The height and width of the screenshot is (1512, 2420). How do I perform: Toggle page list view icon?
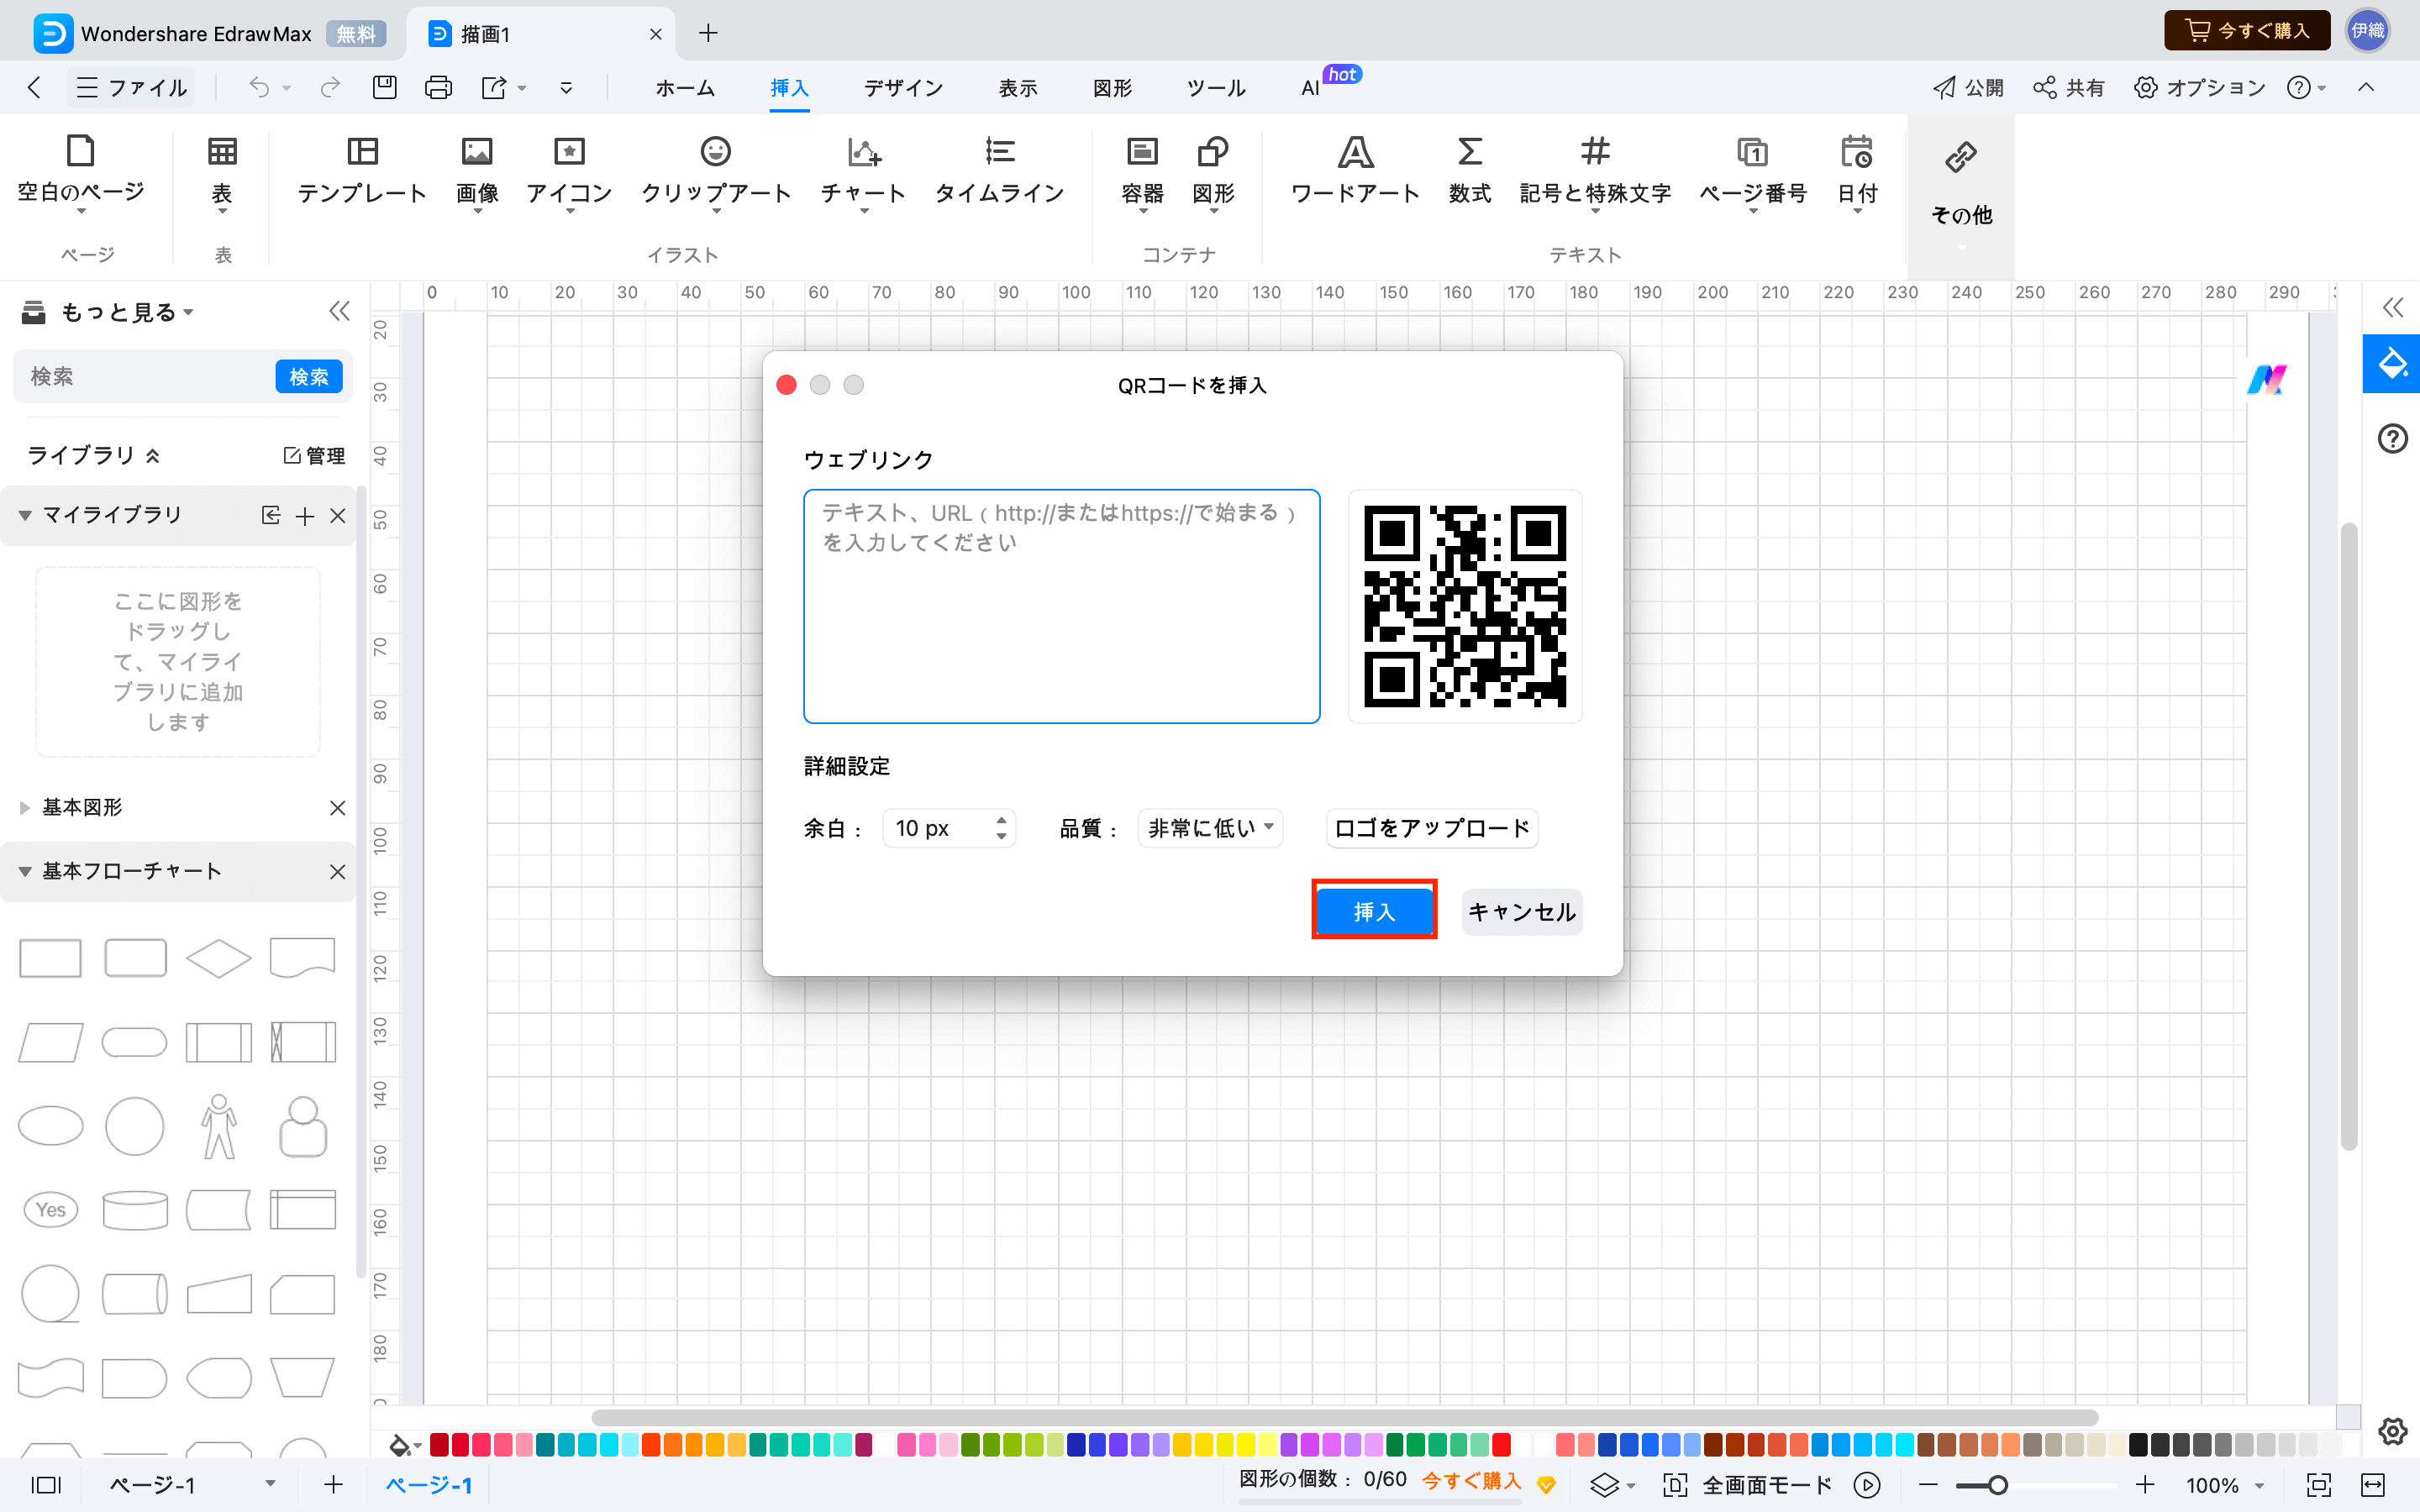tap(46, 1485)
